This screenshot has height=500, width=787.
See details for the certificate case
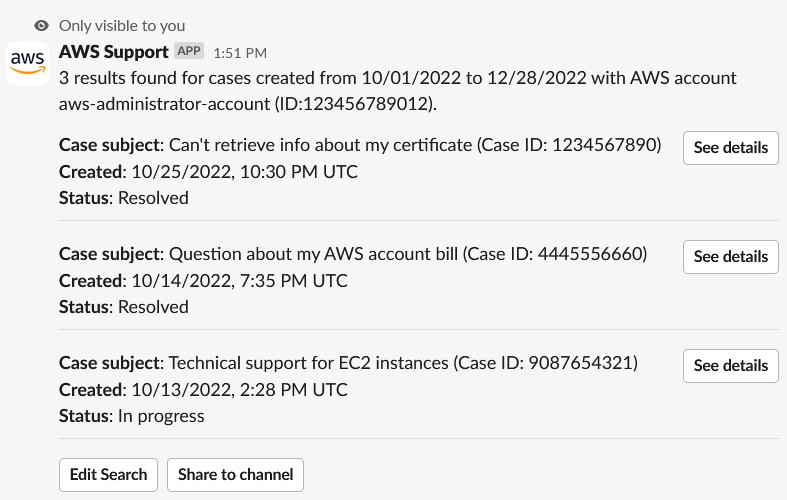coord(730,147)
